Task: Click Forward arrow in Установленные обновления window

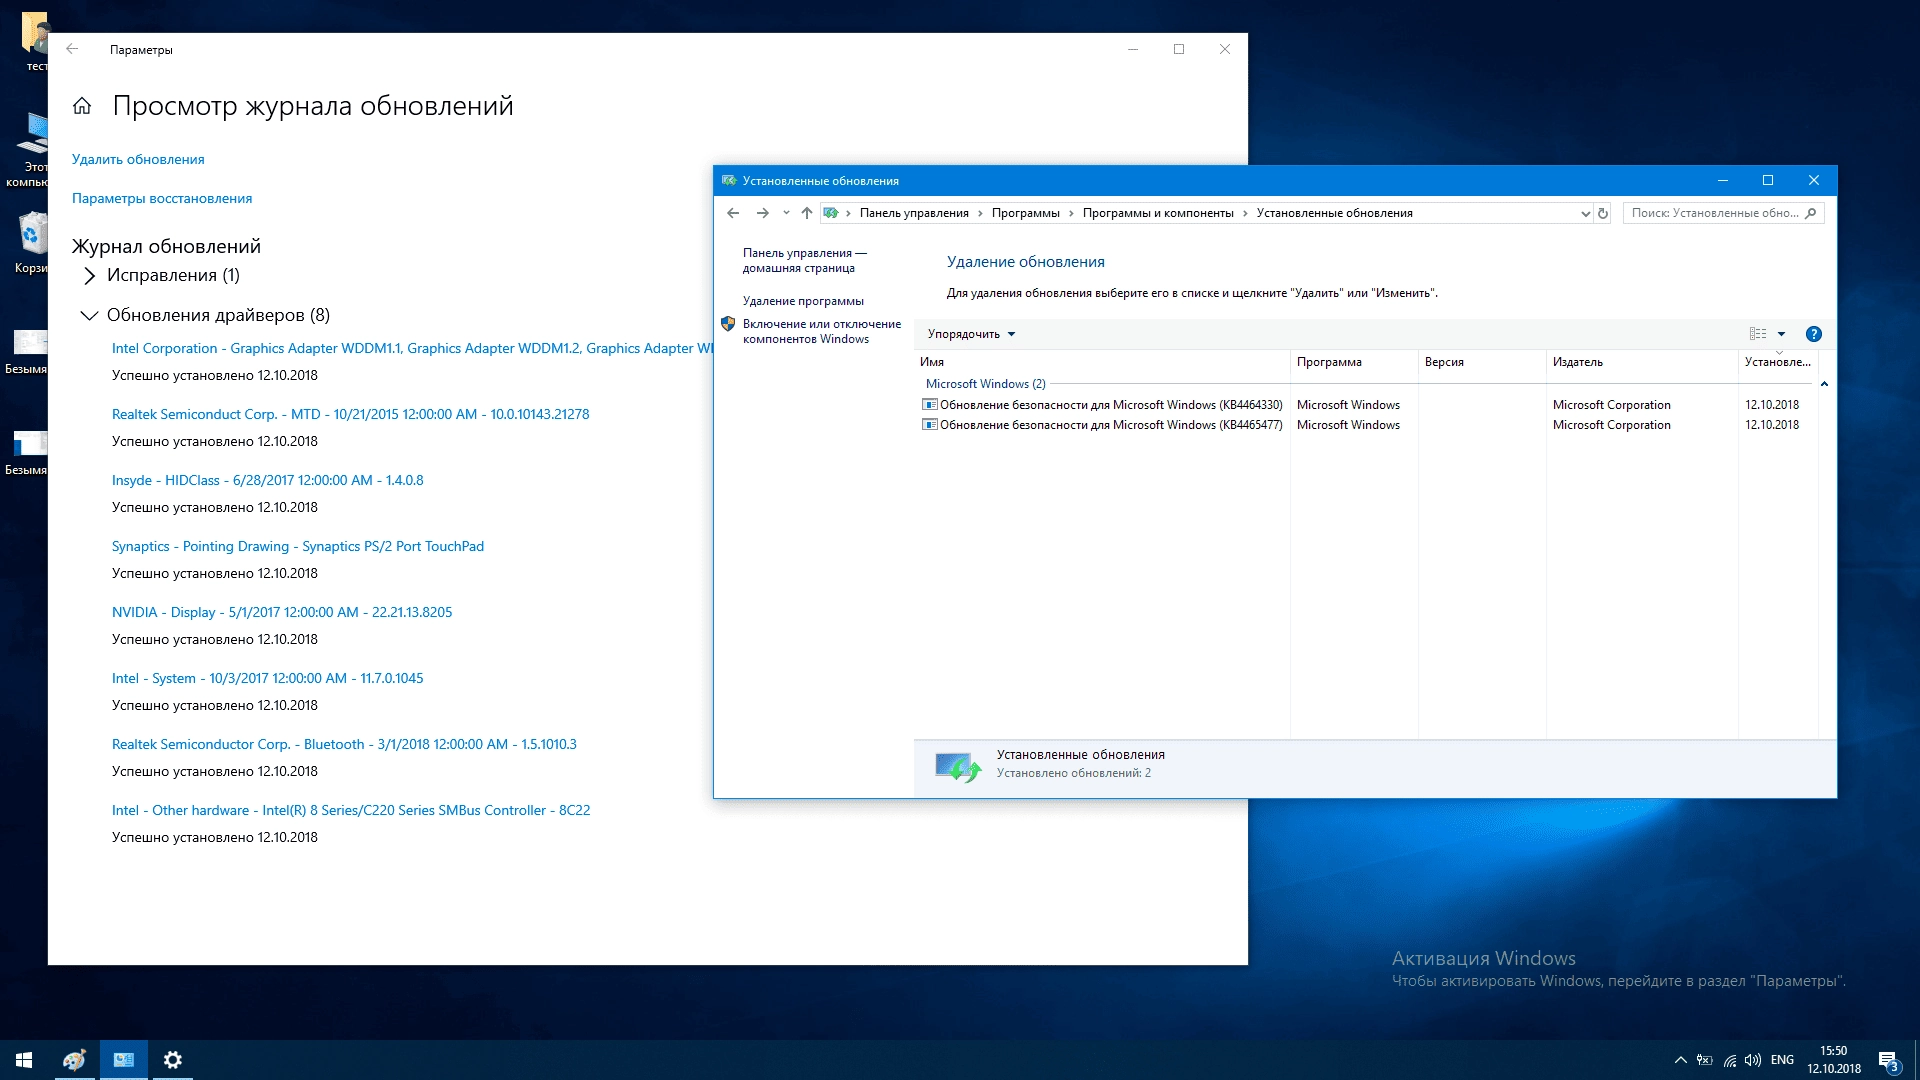Action: click(x=762, y=213)
